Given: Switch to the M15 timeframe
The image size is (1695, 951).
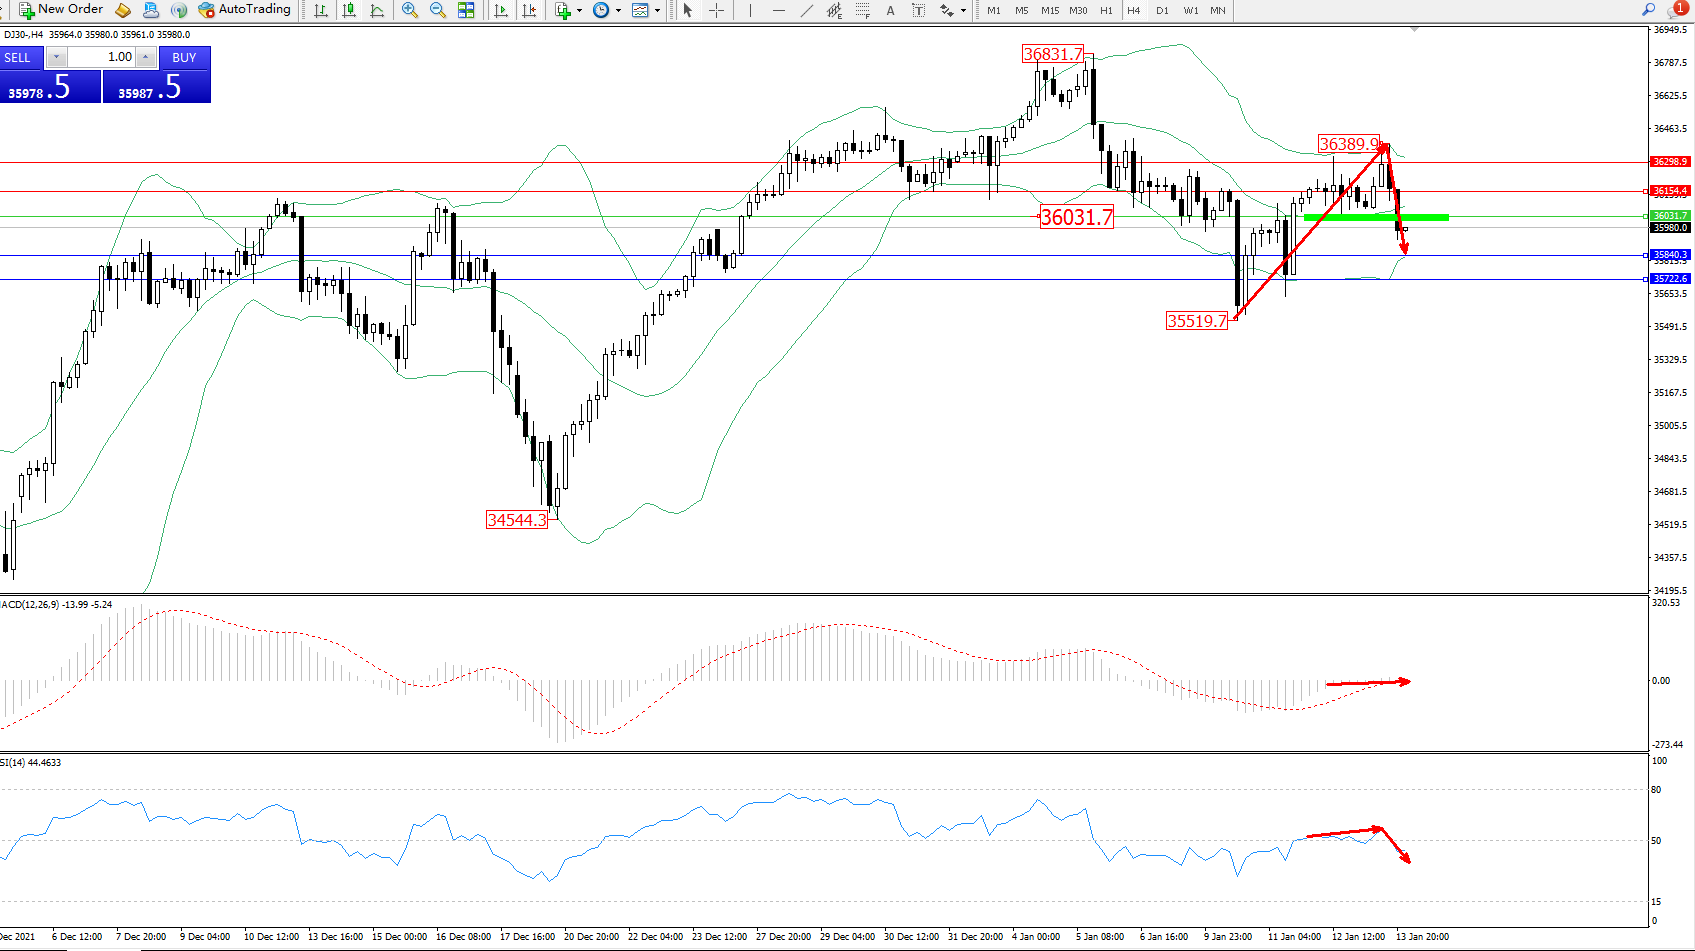Looking at the screenshot, I should click(1049, 10).
